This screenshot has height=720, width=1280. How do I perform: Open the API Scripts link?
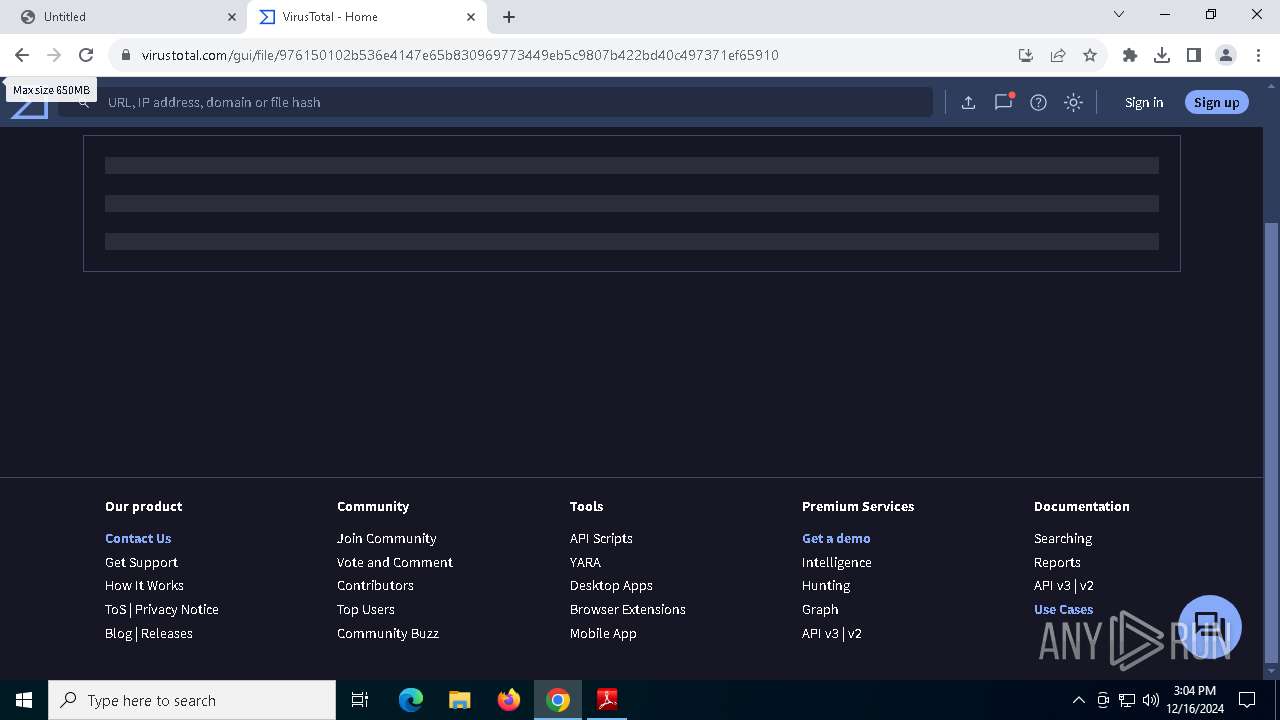point(601,538)
